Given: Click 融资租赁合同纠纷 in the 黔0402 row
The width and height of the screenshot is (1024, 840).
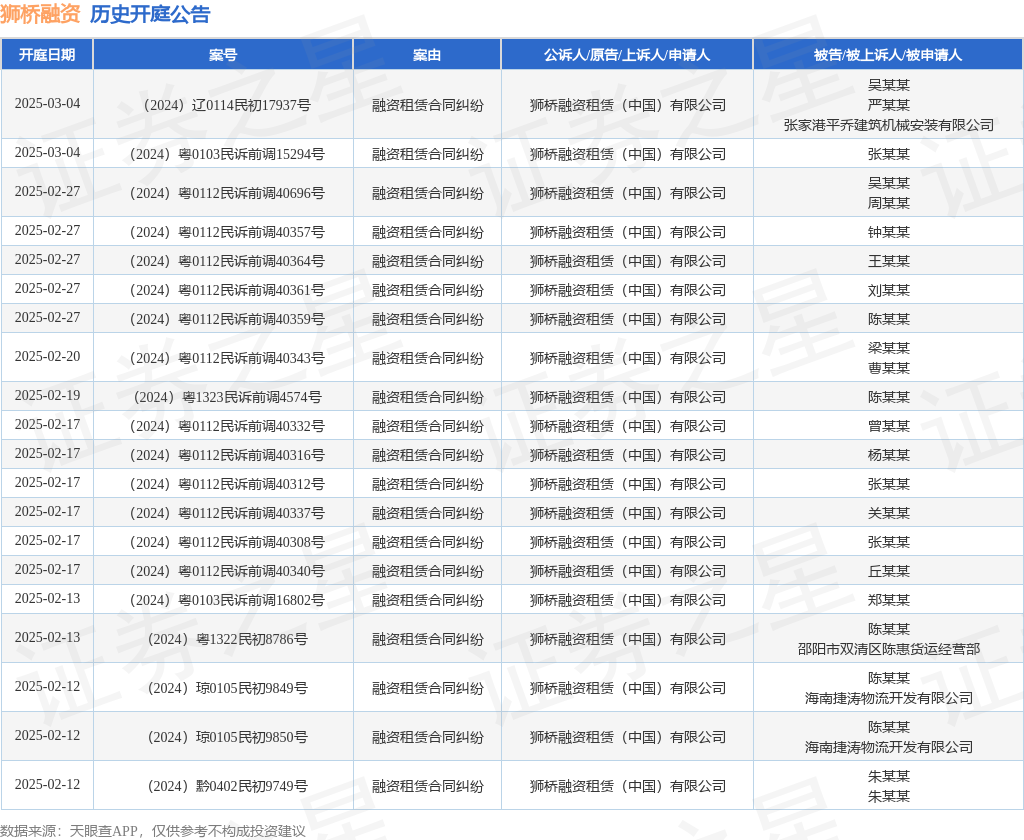Looking at the screenshot, I should 428,786.
